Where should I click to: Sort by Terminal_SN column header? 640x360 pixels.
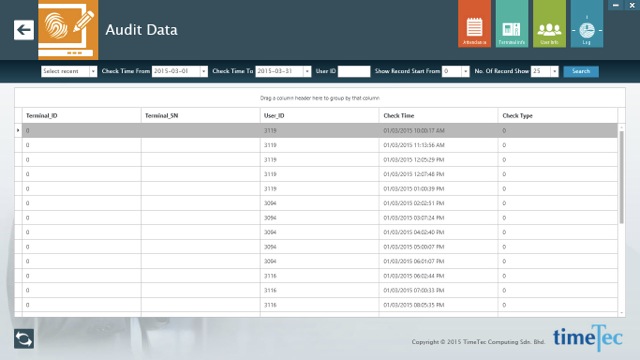pyautogui.click(x=200, y=116)
